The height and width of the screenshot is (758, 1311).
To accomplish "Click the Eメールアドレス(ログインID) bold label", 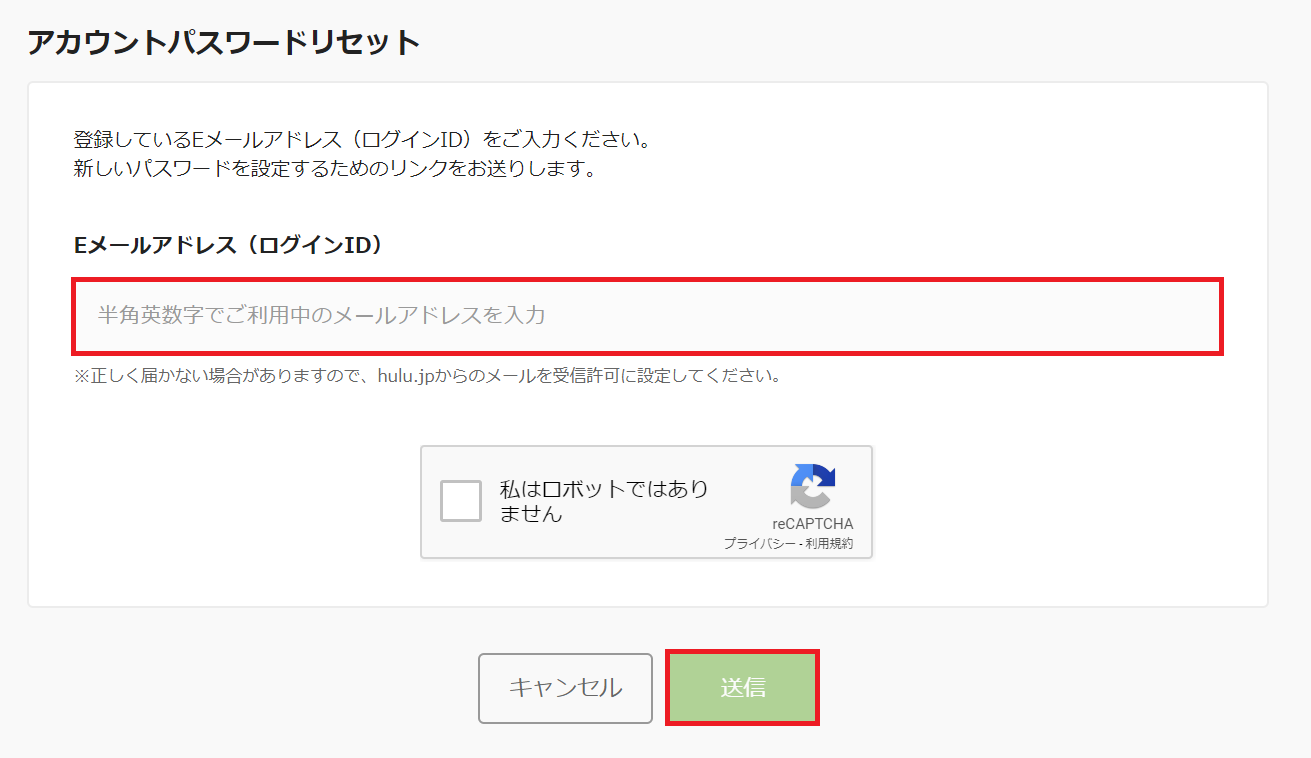I will [228, 245].
